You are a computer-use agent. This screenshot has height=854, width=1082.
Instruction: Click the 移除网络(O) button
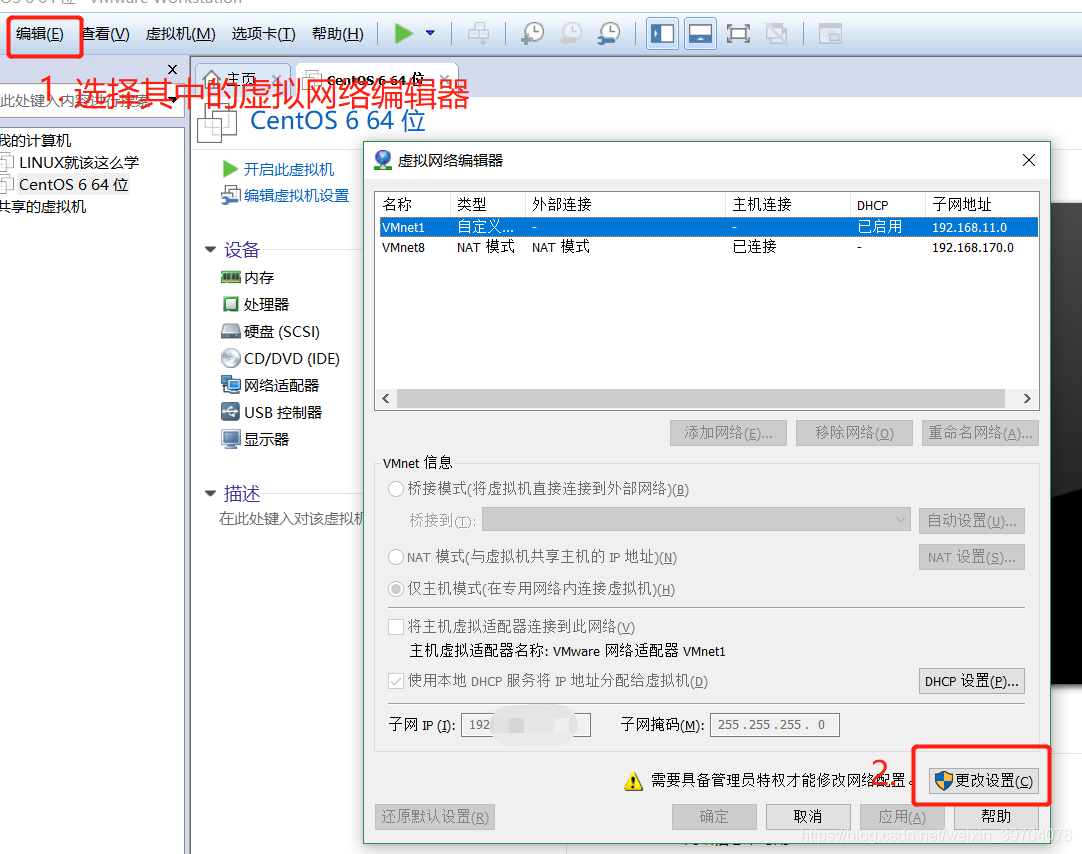854,433
